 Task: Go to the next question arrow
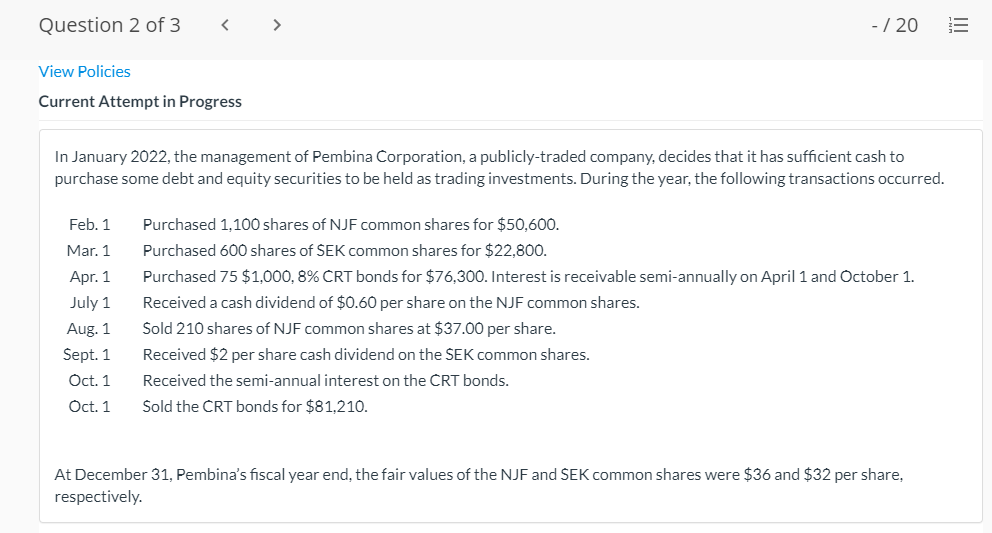click(x=276, y=26)
